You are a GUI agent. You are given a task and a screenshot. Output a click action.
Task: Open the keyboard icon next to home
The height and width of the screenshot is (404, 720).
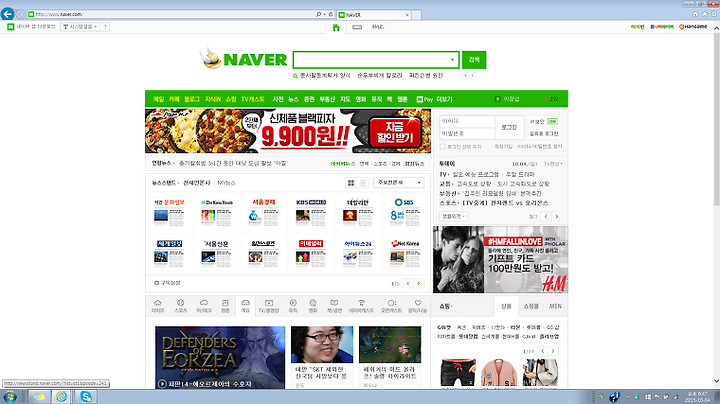[x=357, y=27]
